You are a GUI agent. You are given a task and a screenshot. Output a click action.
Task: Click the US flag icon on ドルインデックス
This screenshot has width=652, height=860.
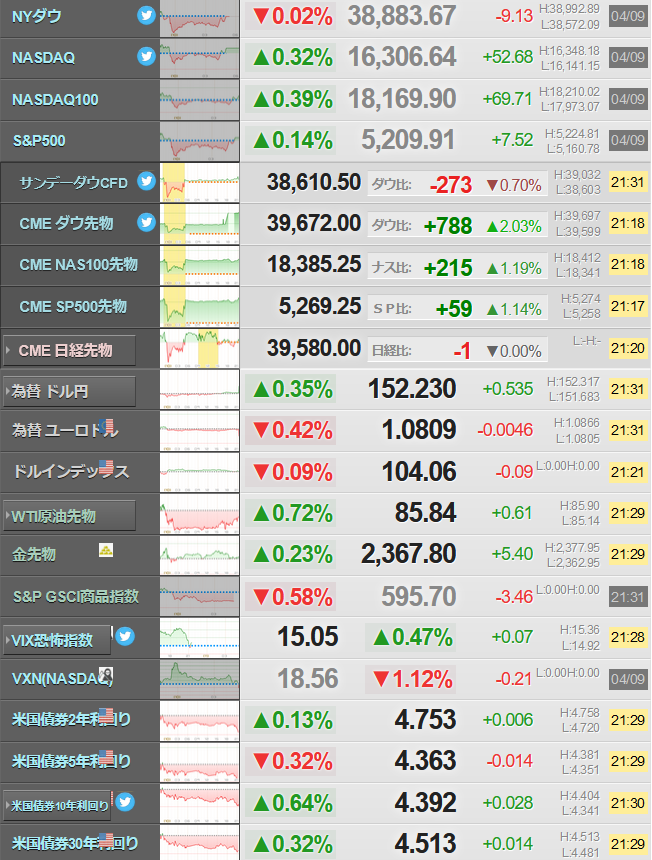pyautogui.click(x=106, y=467)
